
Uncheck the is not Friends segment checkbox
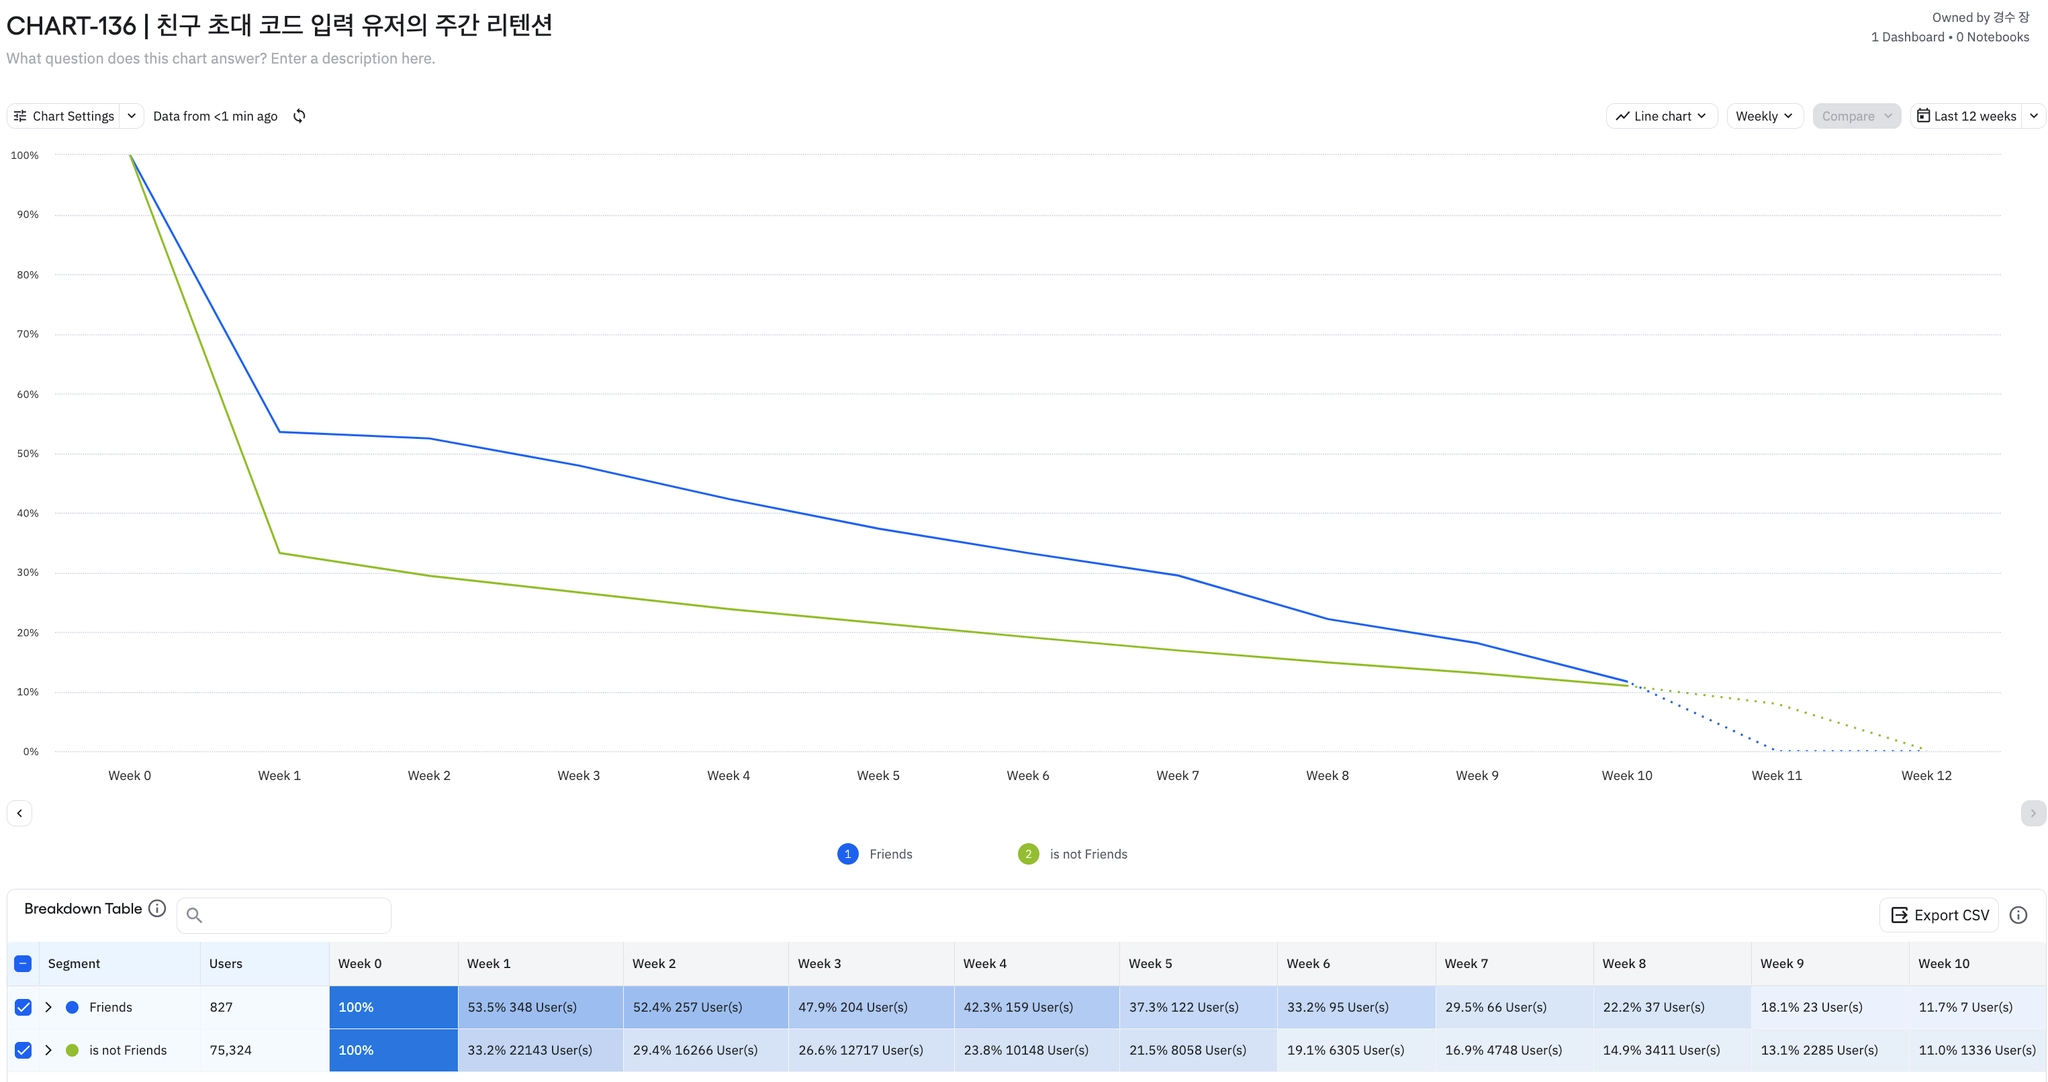(x=23, y=1050)
